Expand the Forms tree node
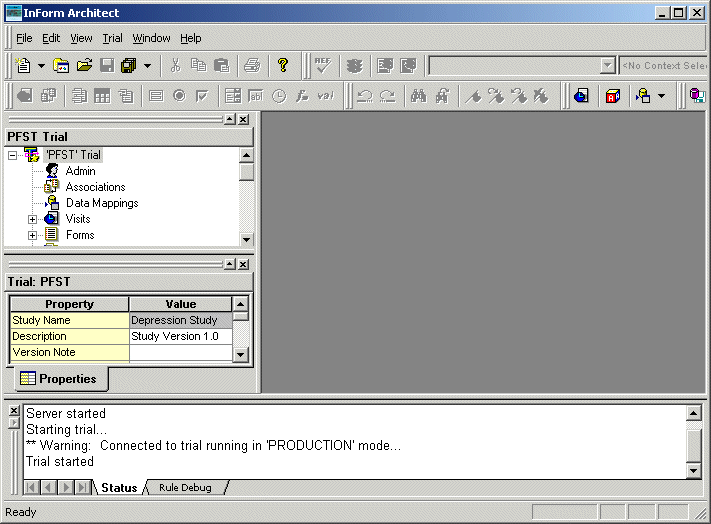The image size is (711, 524). [x=32, y=235]
